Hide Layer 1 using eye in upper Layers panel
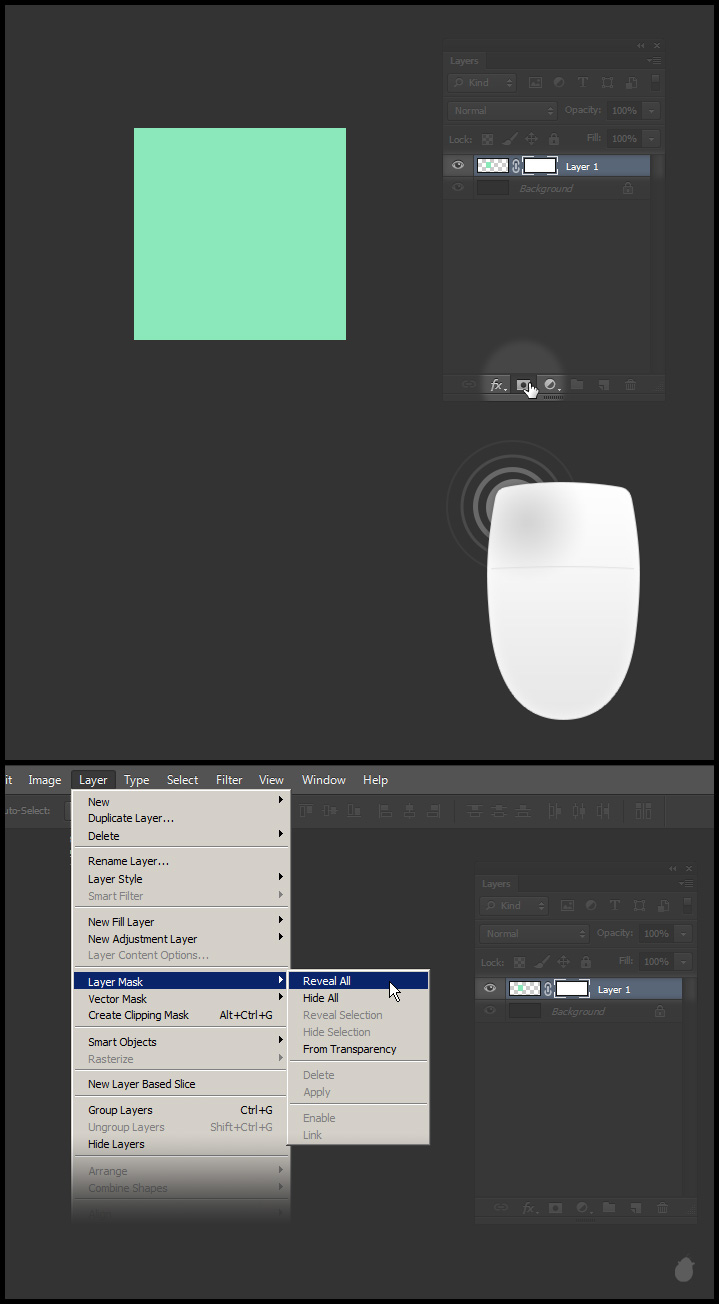This screenshot has width=719, height=1304. point(458,166)
